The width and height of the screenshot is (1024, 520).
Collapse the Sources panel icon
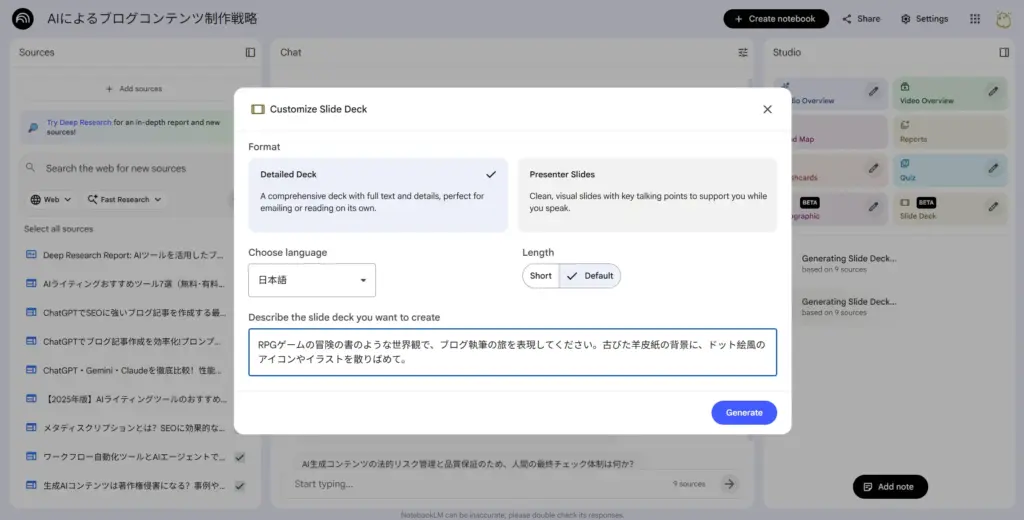click(250, 52)
